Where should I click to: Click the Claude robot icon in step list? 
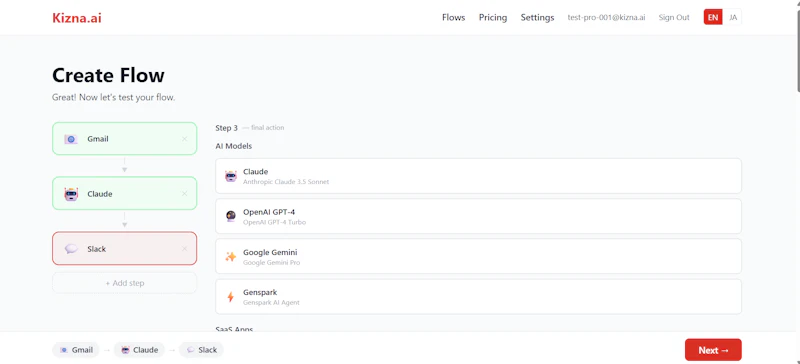tap(71, 194)
